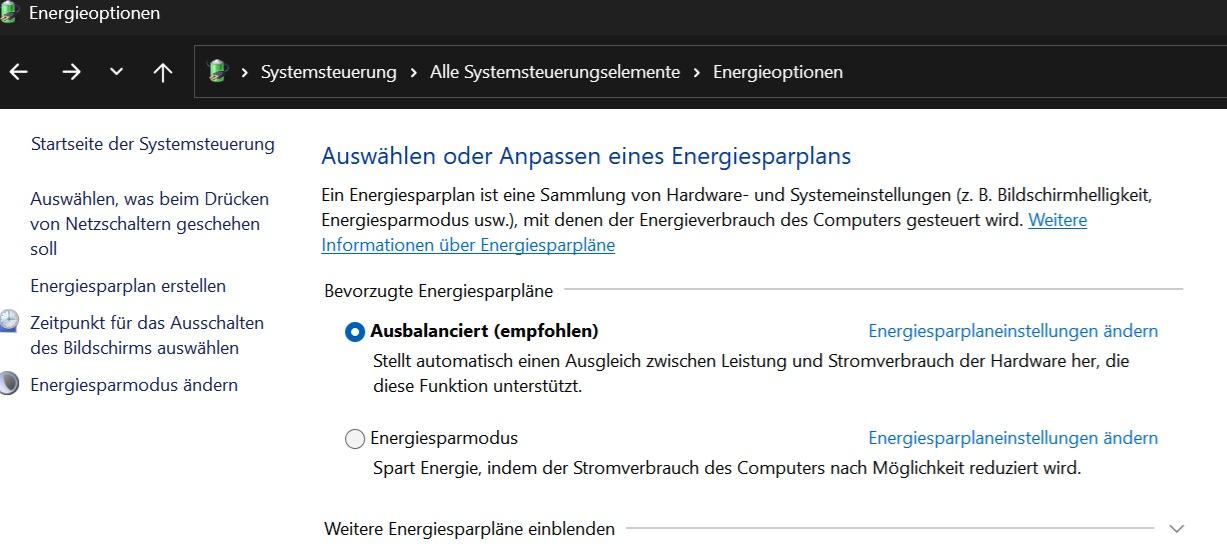Click the battery icon in address bar

[217, 71]
